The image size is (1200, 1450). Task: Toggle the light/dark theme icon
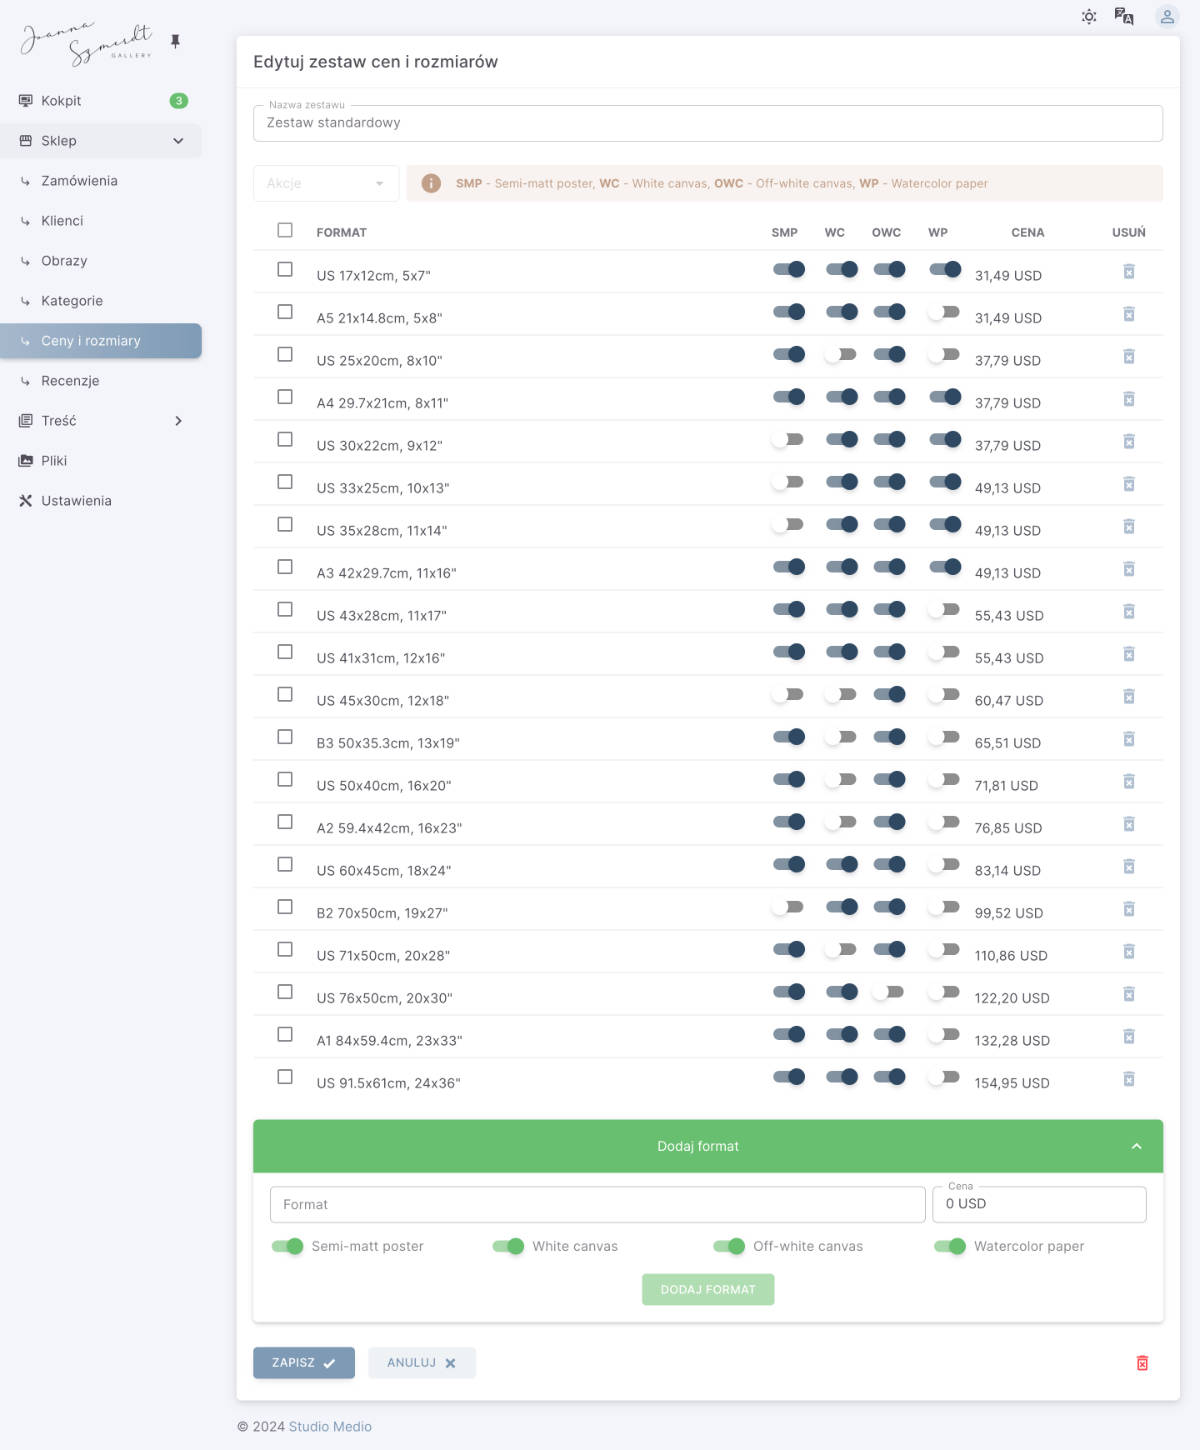[x=1089, y=17]
